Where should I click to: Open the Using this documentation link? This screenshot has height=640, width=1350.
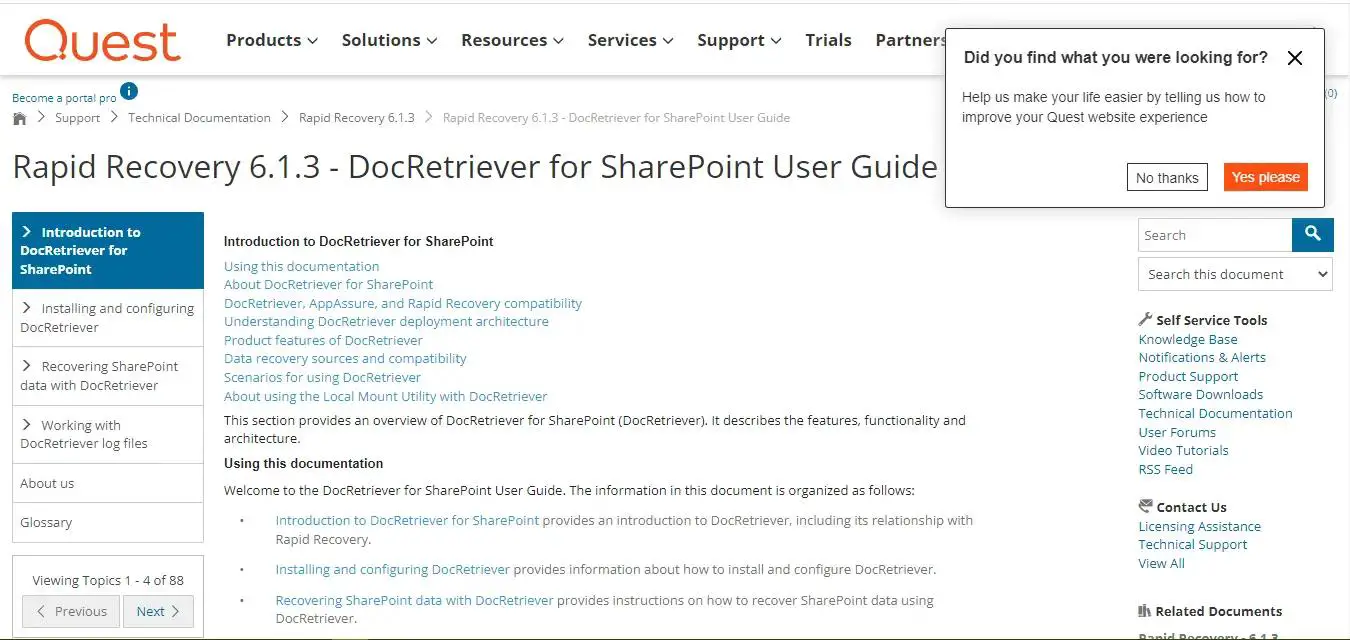pos(301,266)
